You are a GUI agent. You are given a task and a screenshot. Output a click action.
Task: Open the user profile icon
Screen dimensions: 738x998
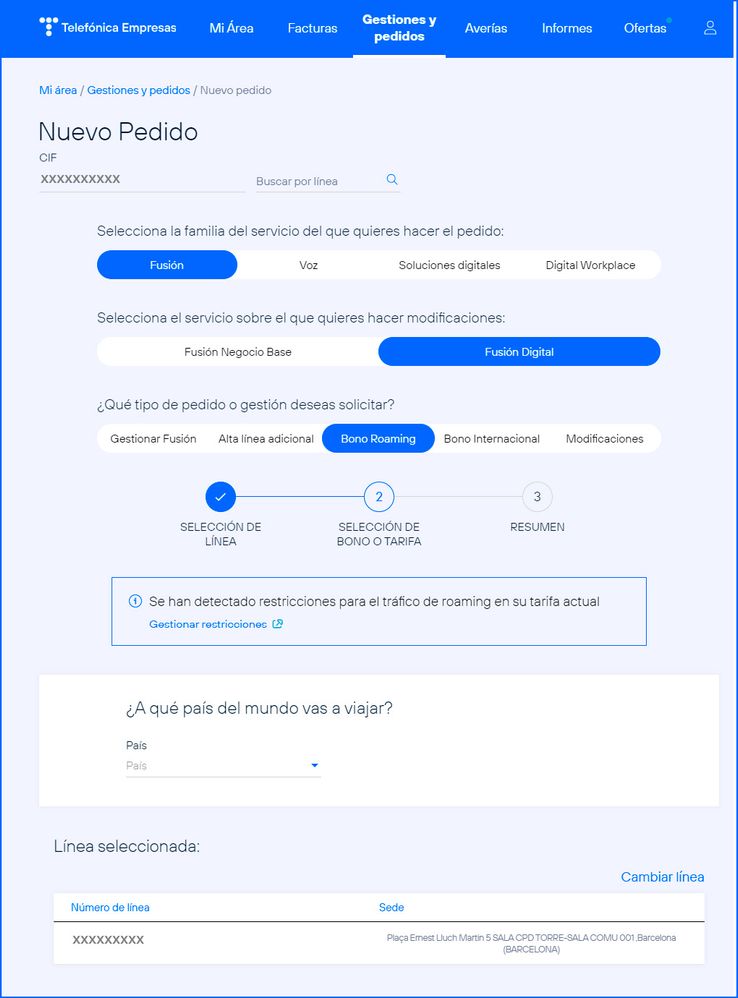coord(710,28)
